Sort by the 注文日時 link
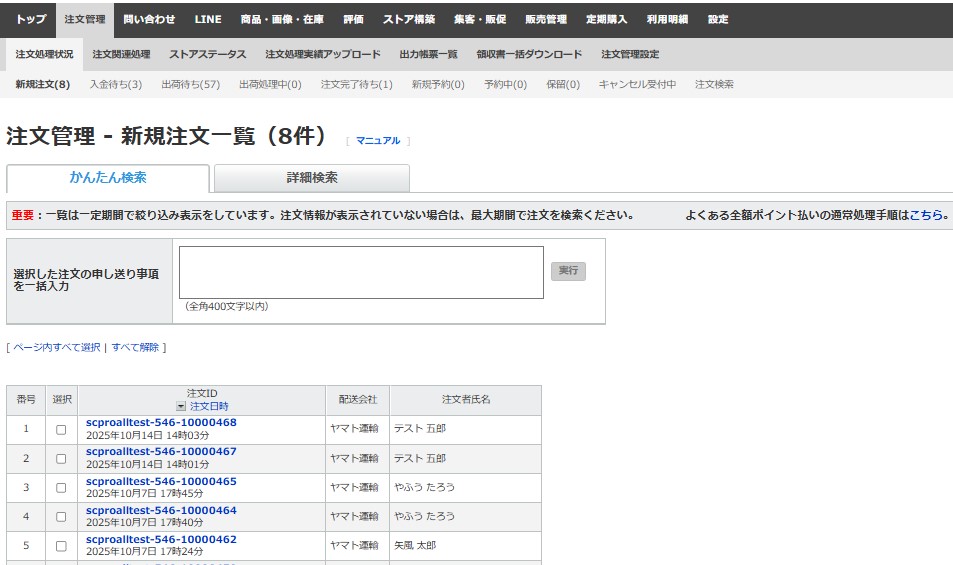 209,407
